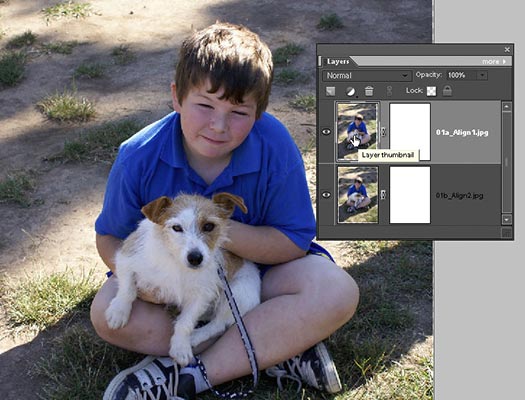Select the 01a_Align1.jpg layer mask

coord(410,132)
